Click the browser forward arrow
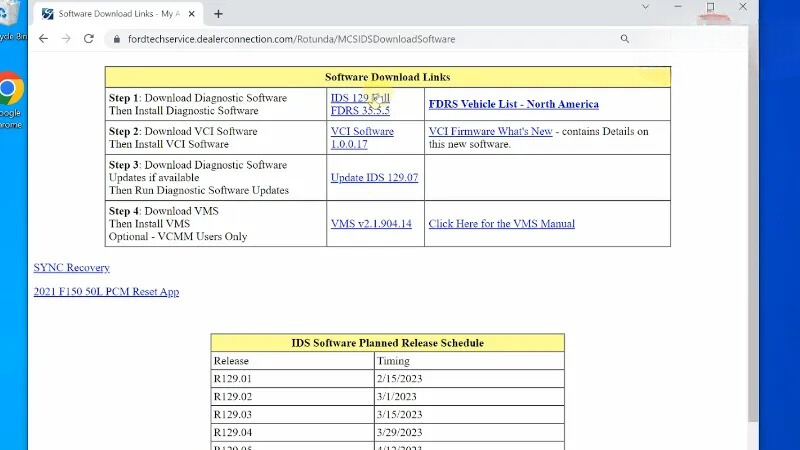This screenshot has width=800, height=450. click(66, 39)
